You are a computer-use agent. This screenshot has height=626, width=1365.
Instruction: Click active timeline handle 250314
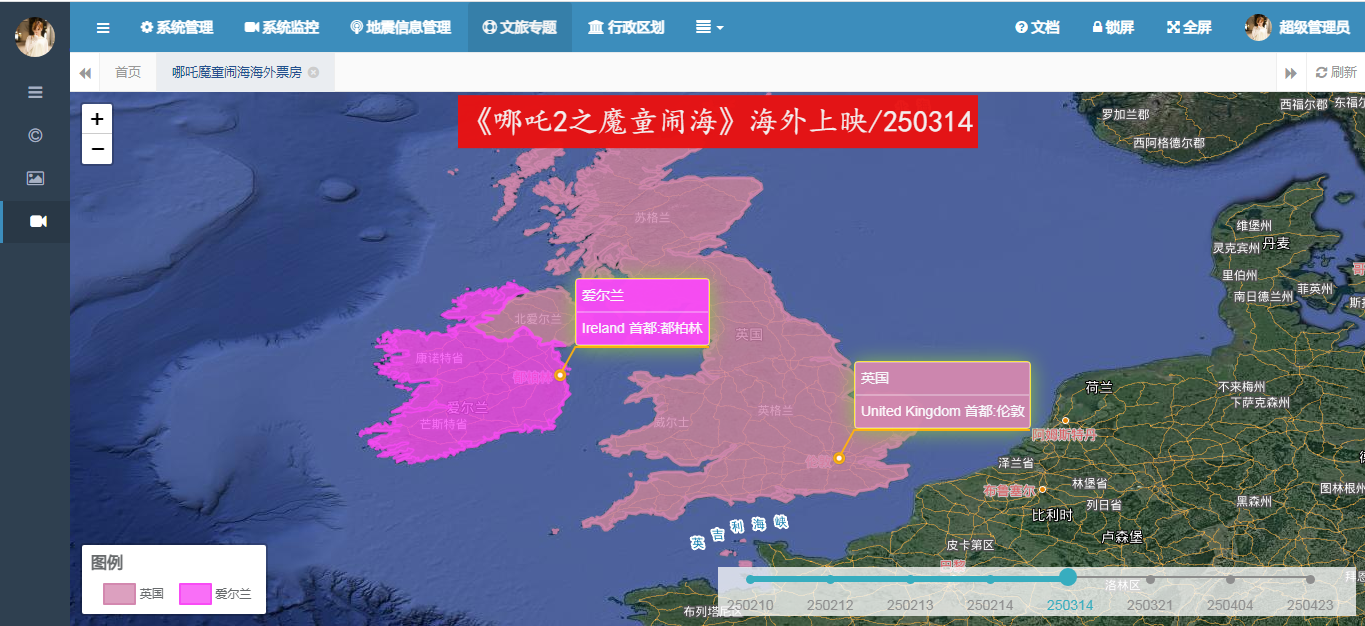(1068, 577)
